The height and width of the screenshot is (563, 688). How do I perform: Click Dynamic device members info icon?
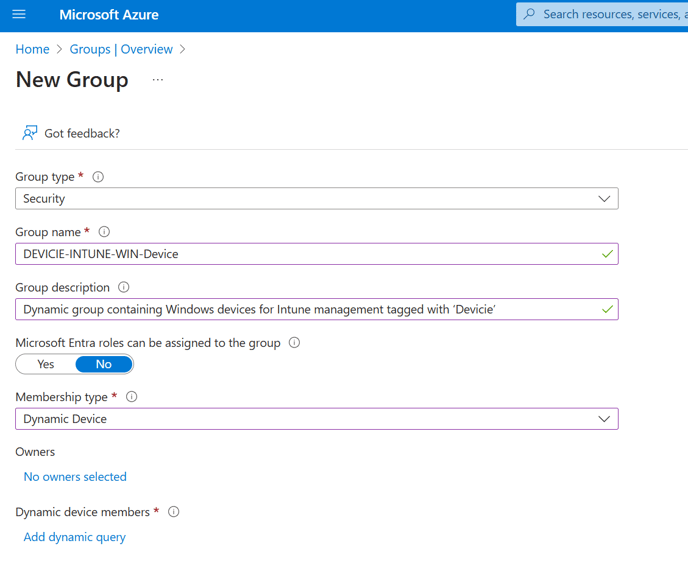pos(174,512)
